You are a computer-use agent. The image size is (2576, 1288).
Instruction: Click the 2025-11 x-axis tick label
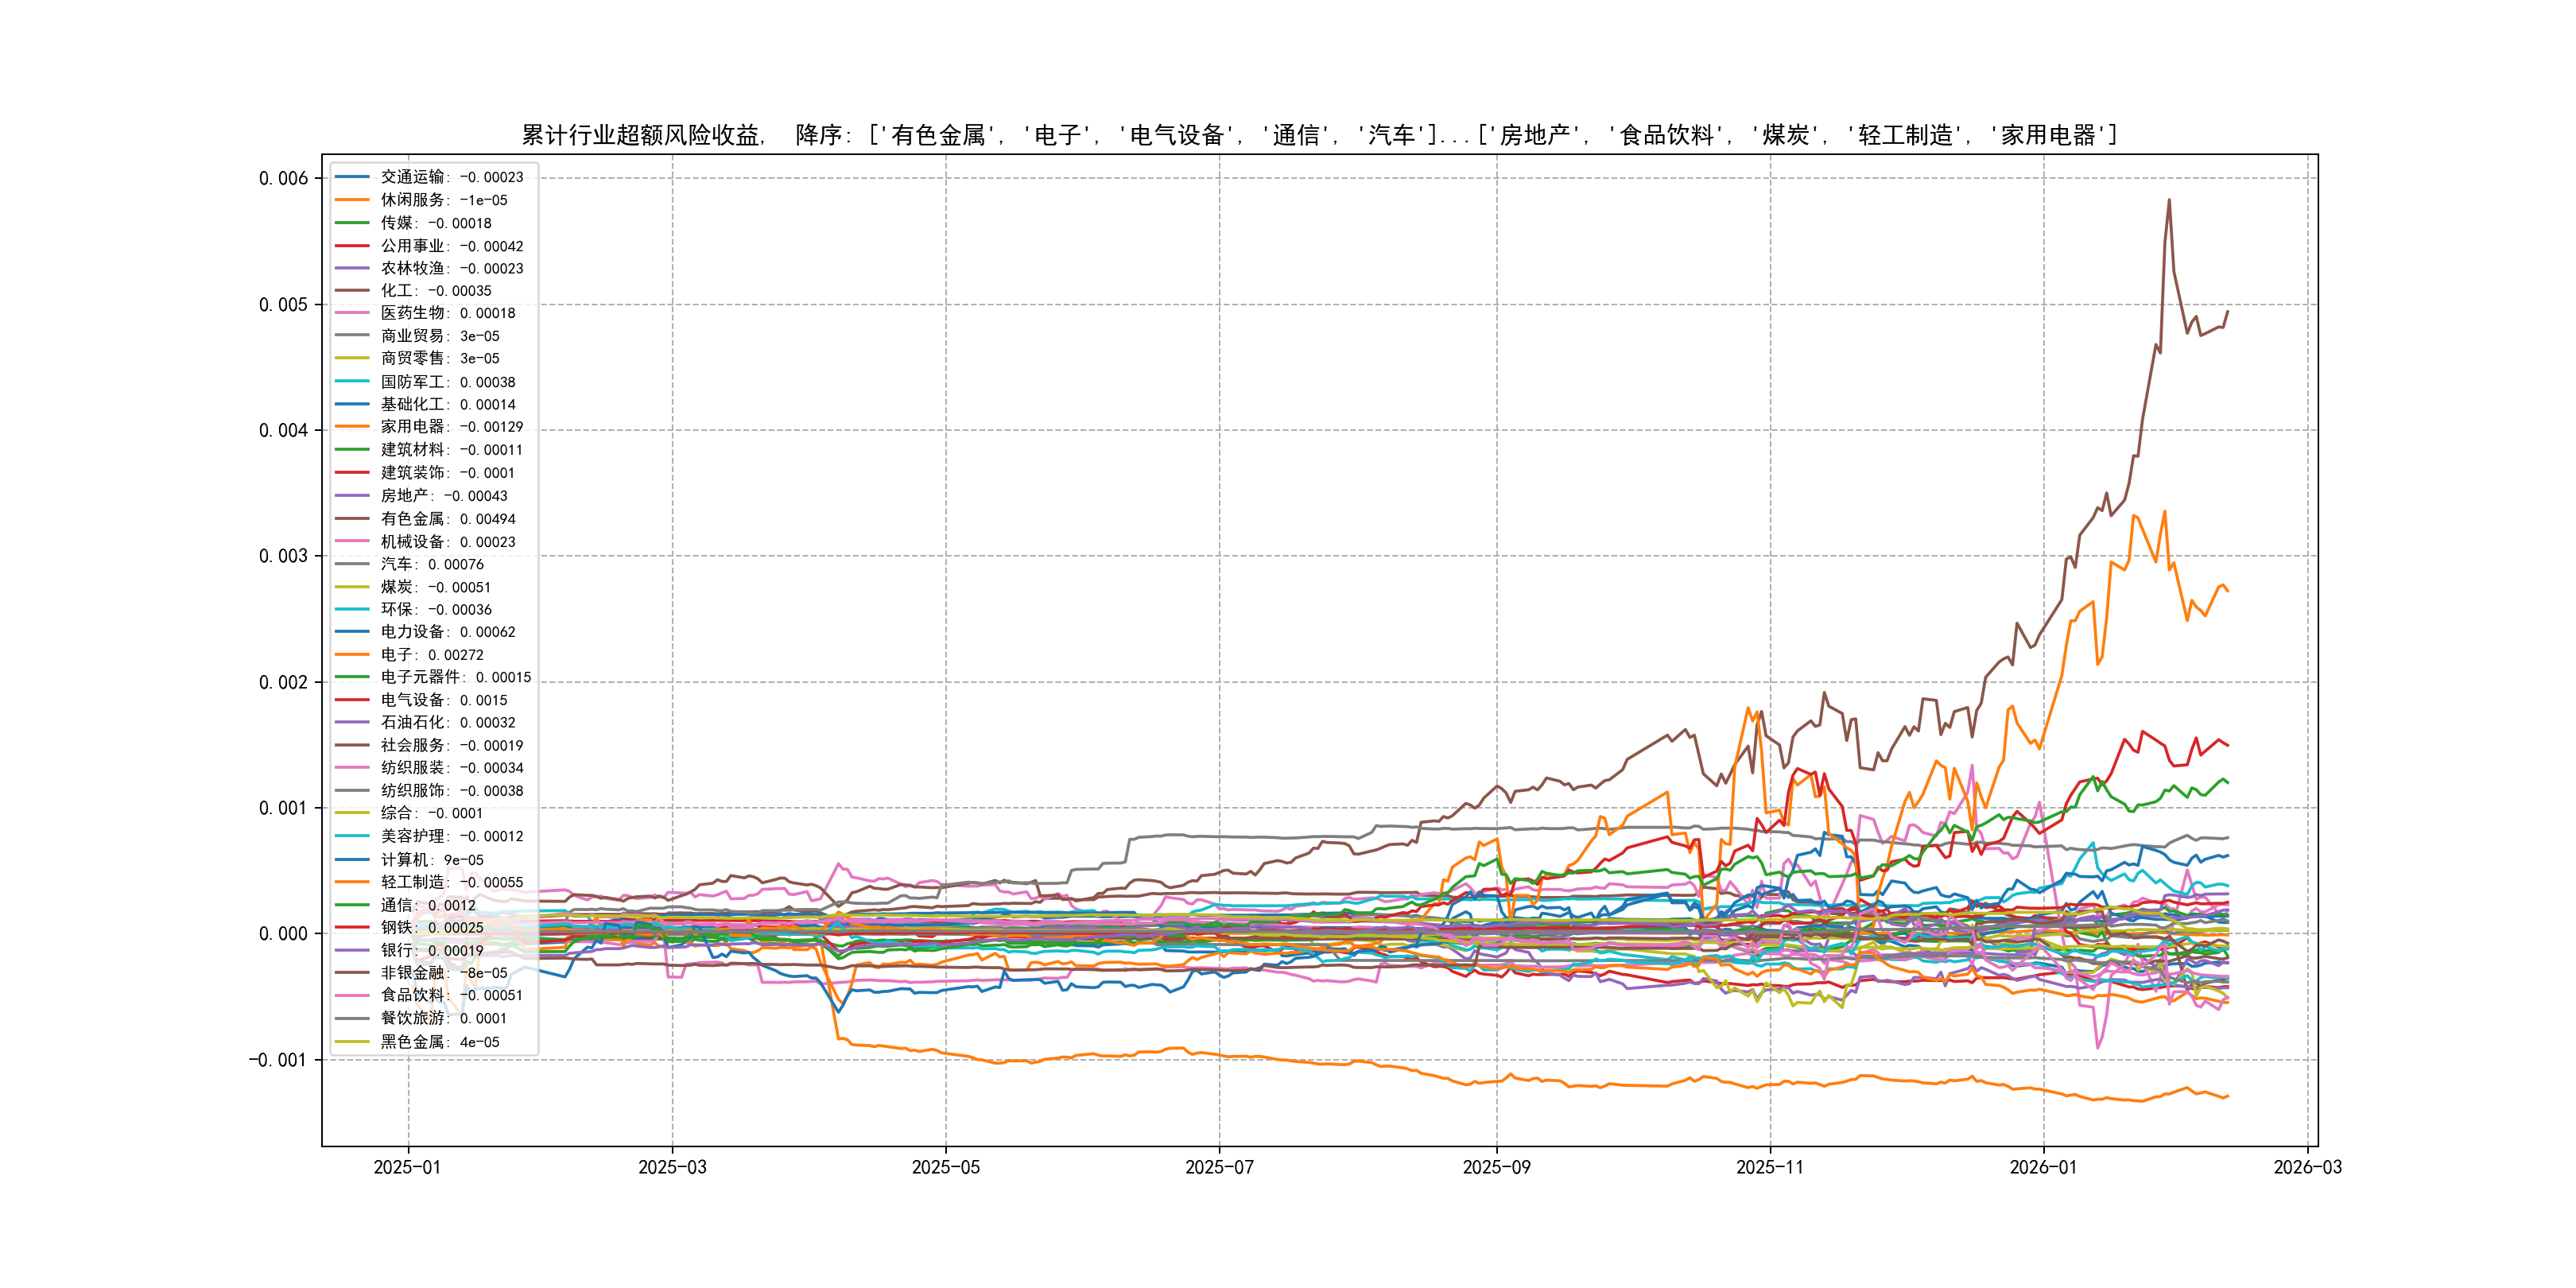pos(1770,1167)
